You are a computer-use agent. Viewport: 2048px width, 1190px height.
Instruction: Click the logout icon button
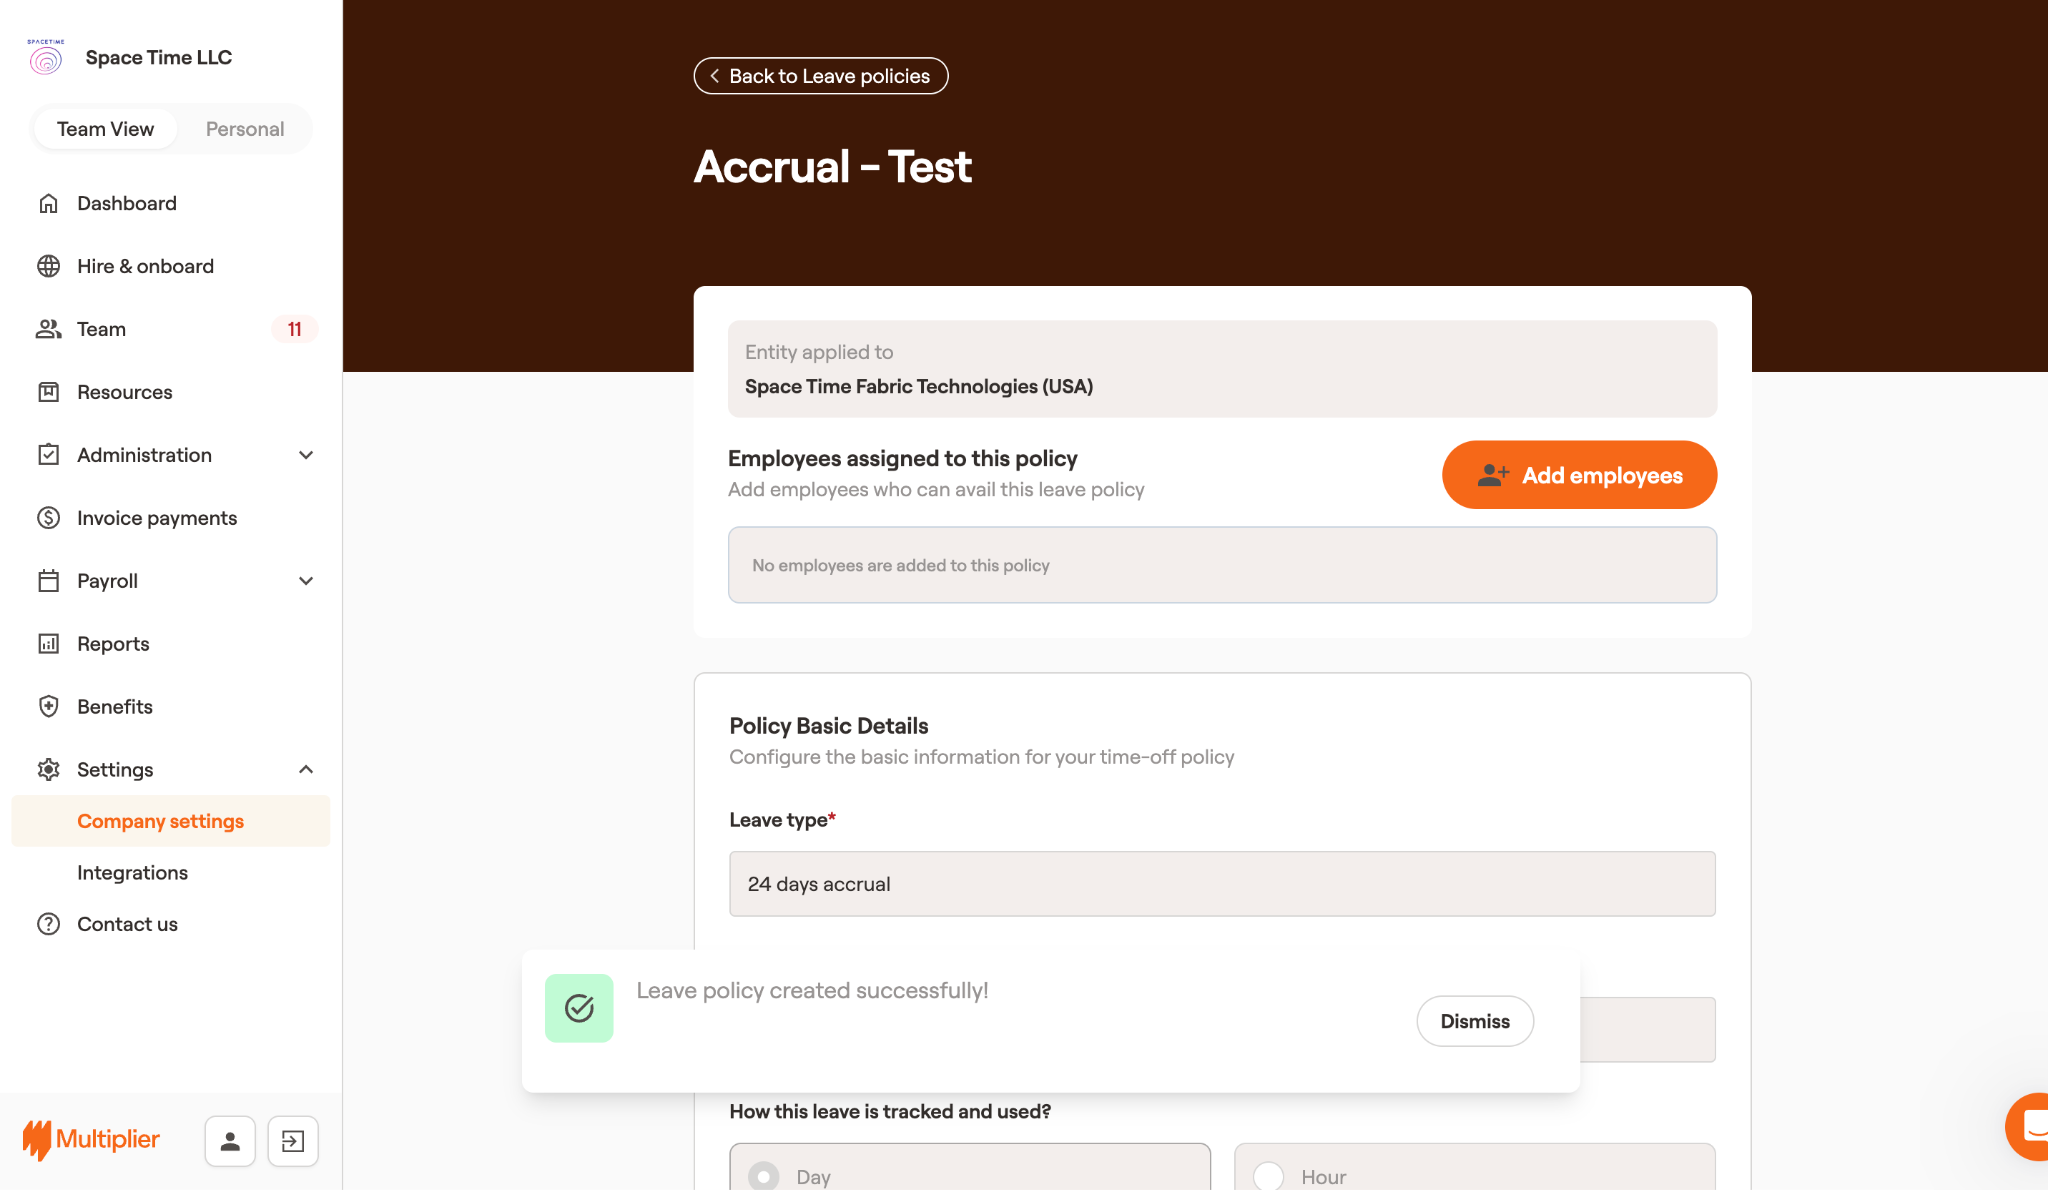pyautogui.click(x=293, y=1141)
